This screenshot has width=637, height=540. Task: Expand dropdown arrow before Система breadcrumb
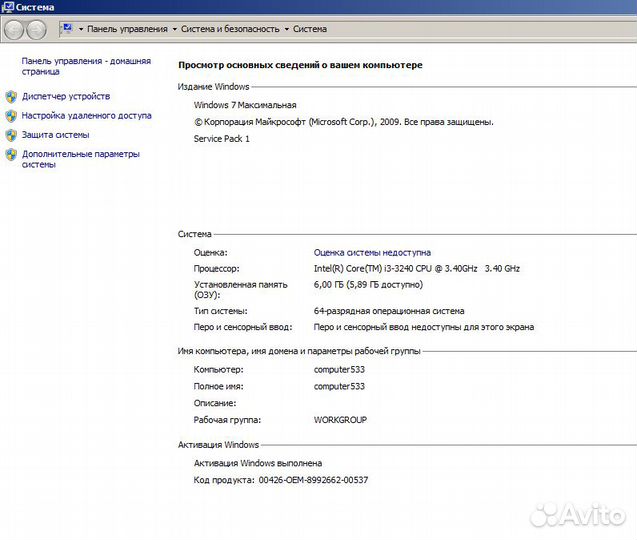click(286, 29)
